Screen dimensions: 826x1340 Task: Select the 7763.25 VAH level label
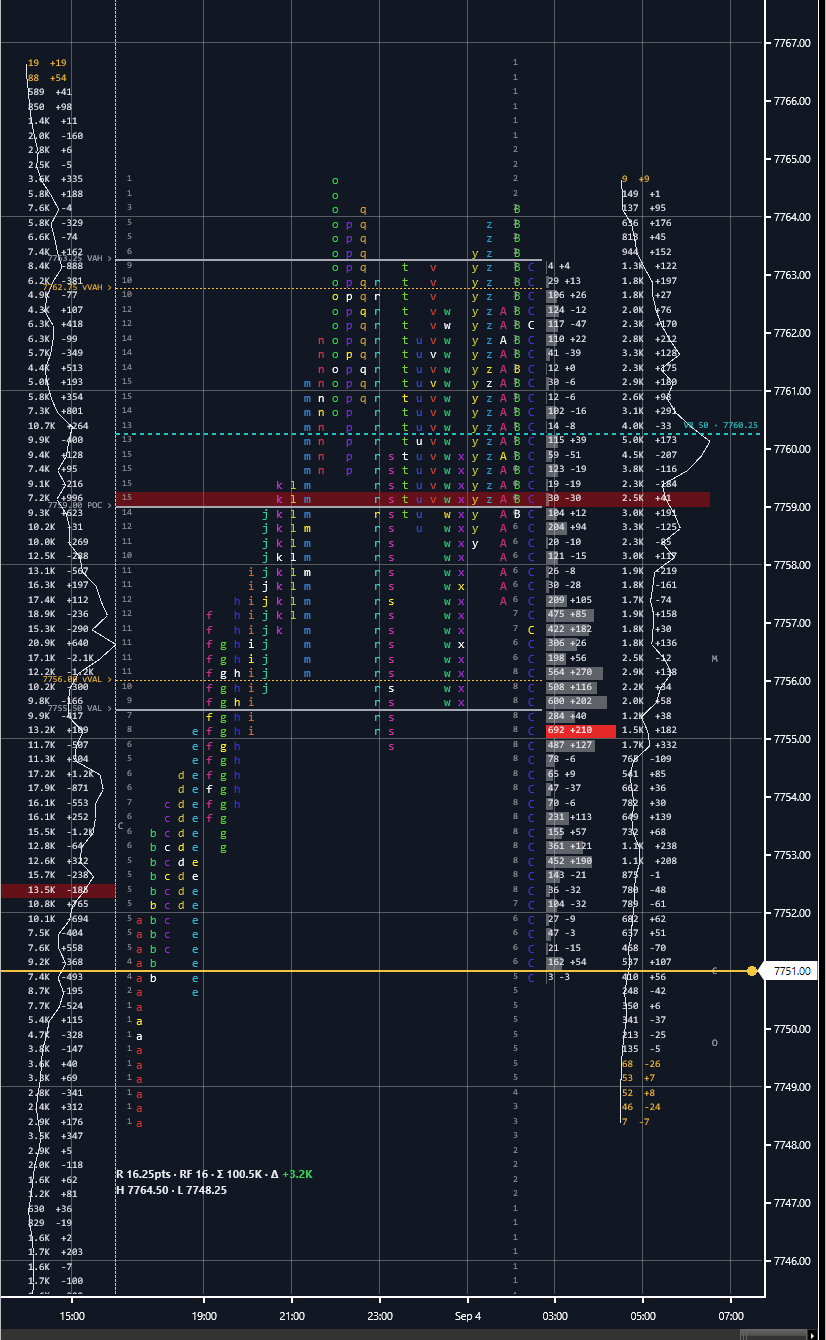coord(80,258)
